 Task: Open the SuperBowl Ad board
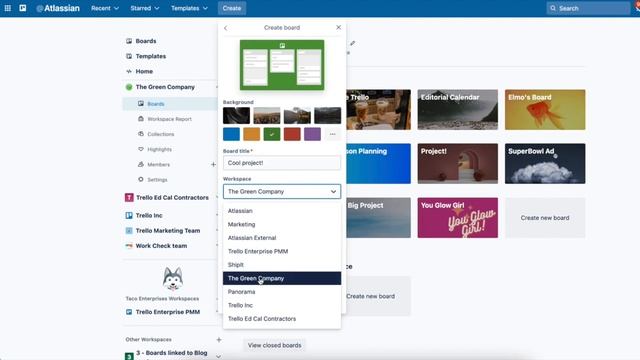(x=545, y=164)
